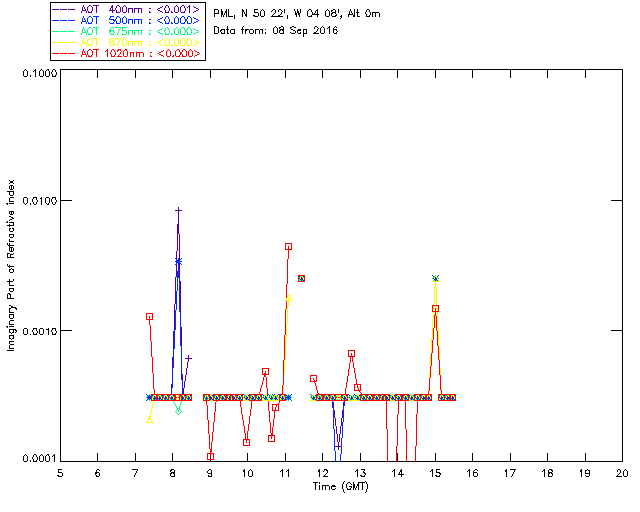Click the red square peak near 12.8 hours
Image resolution: width=640 pixels, height=512 pixels.
click(x=351, y=354)
